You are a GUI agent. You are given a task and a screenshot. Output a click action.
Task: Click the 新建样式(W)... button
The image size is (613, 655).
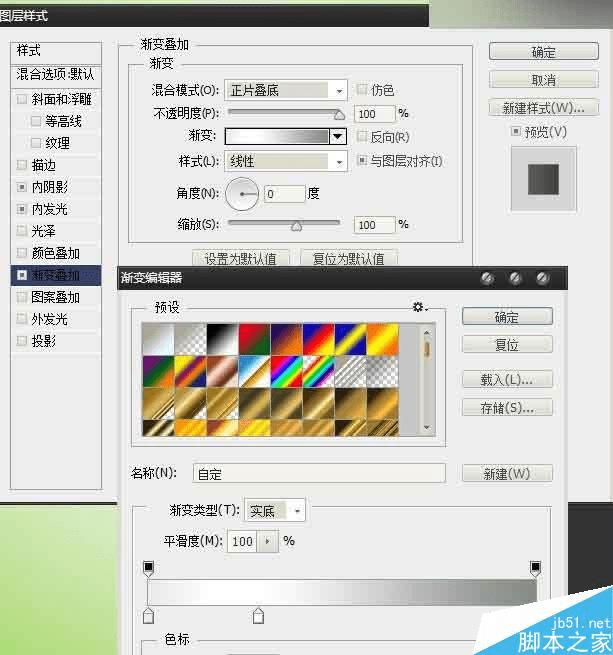pyautogui.click(x=544, y=108)
